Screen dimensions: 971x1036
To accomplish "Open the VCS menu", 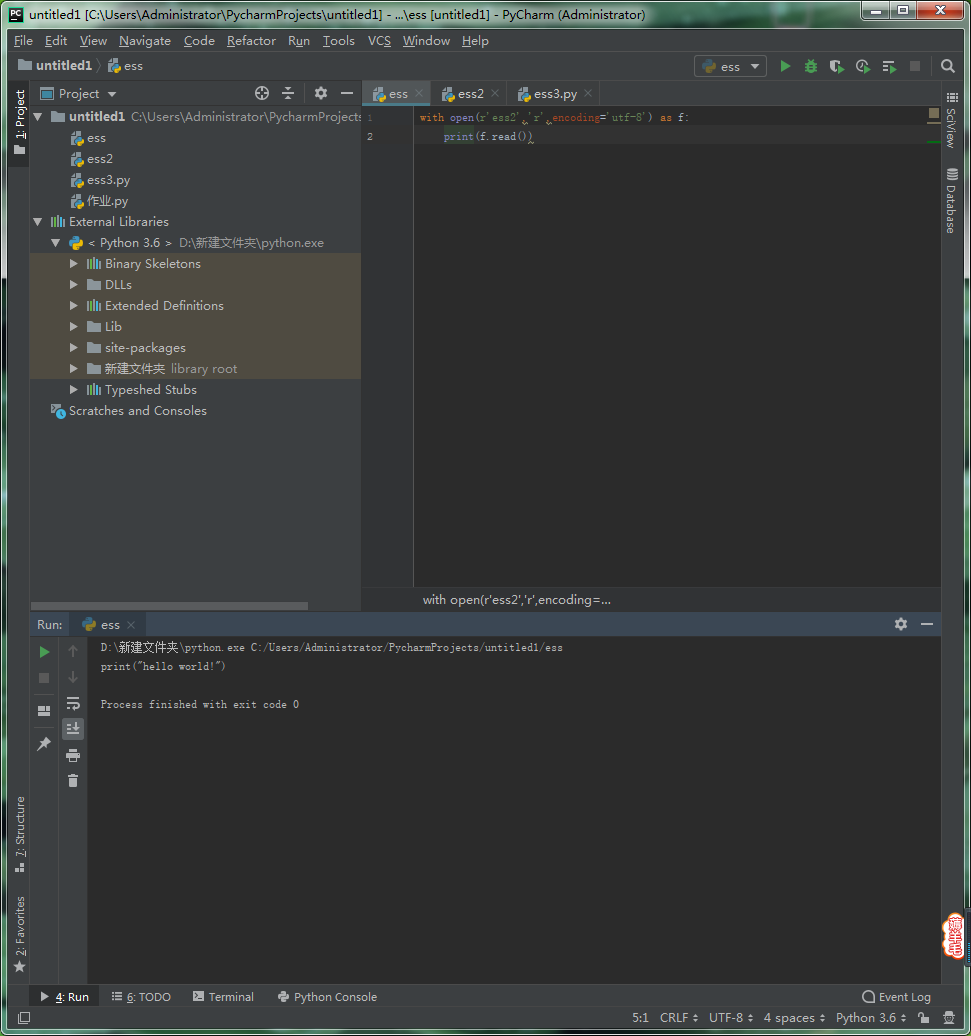I will 379,41.
